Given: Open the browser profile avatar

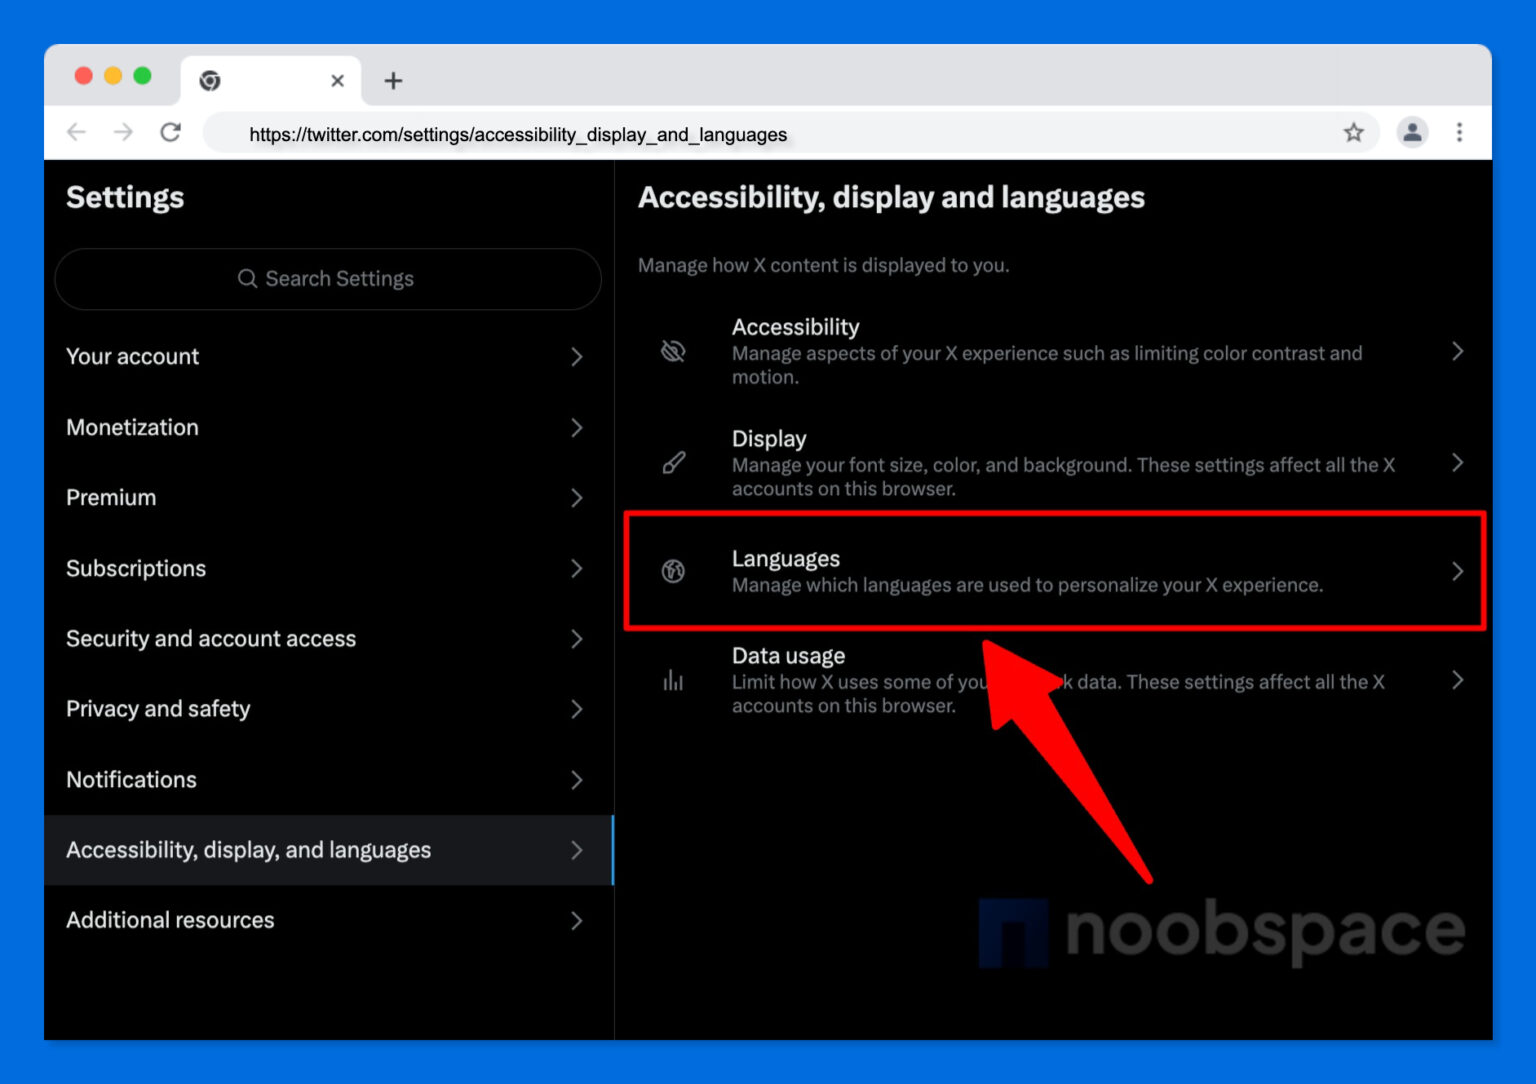Looking at the screenshot, I should tap(1412, 132).
